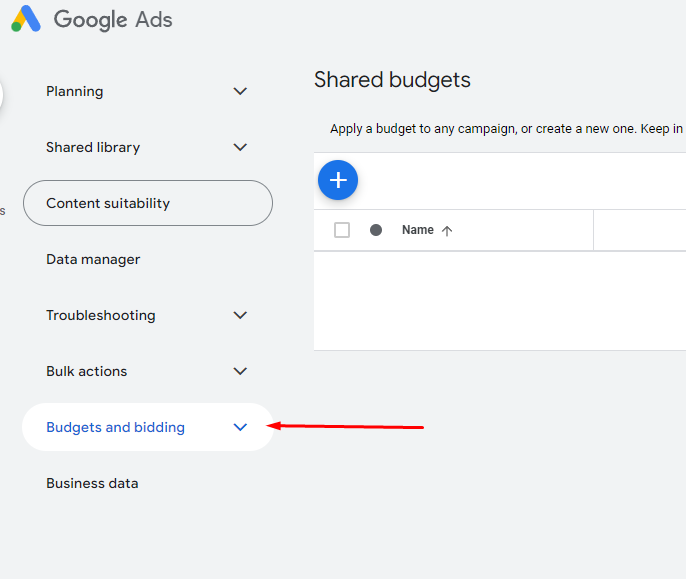This screenshot has height=579, width=686.
Task: Click the status dot column header icon
Action: click(x=376, y=230)
